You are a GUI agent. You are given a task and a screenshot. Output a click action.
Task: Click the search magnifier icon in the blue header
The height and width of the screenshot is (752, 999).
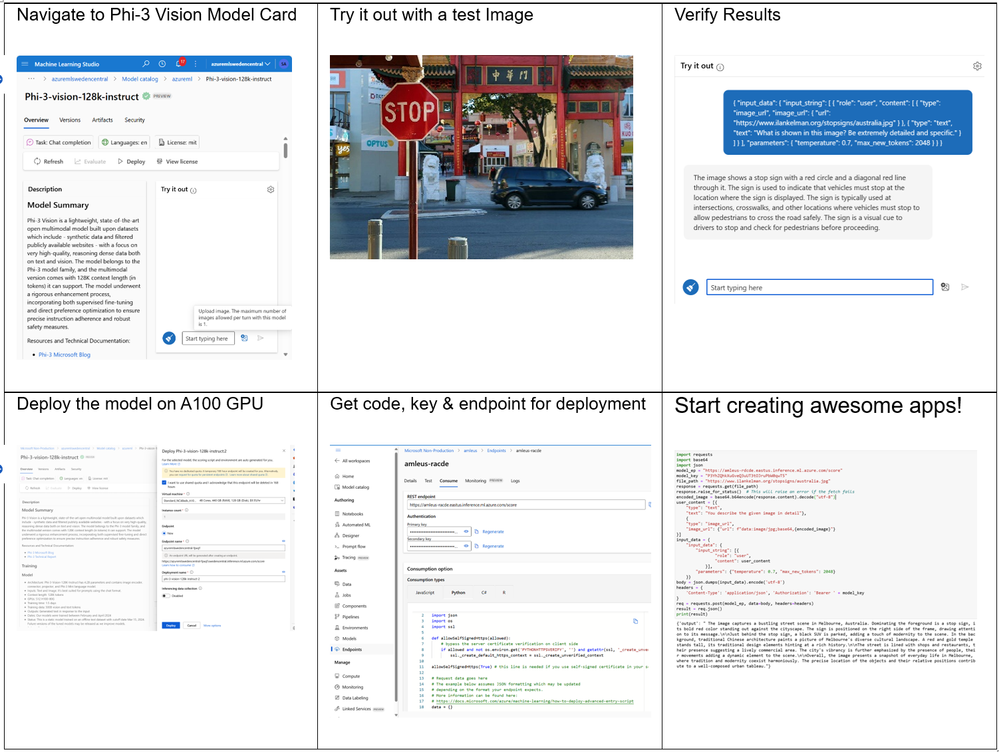click(x=146, y=64)
